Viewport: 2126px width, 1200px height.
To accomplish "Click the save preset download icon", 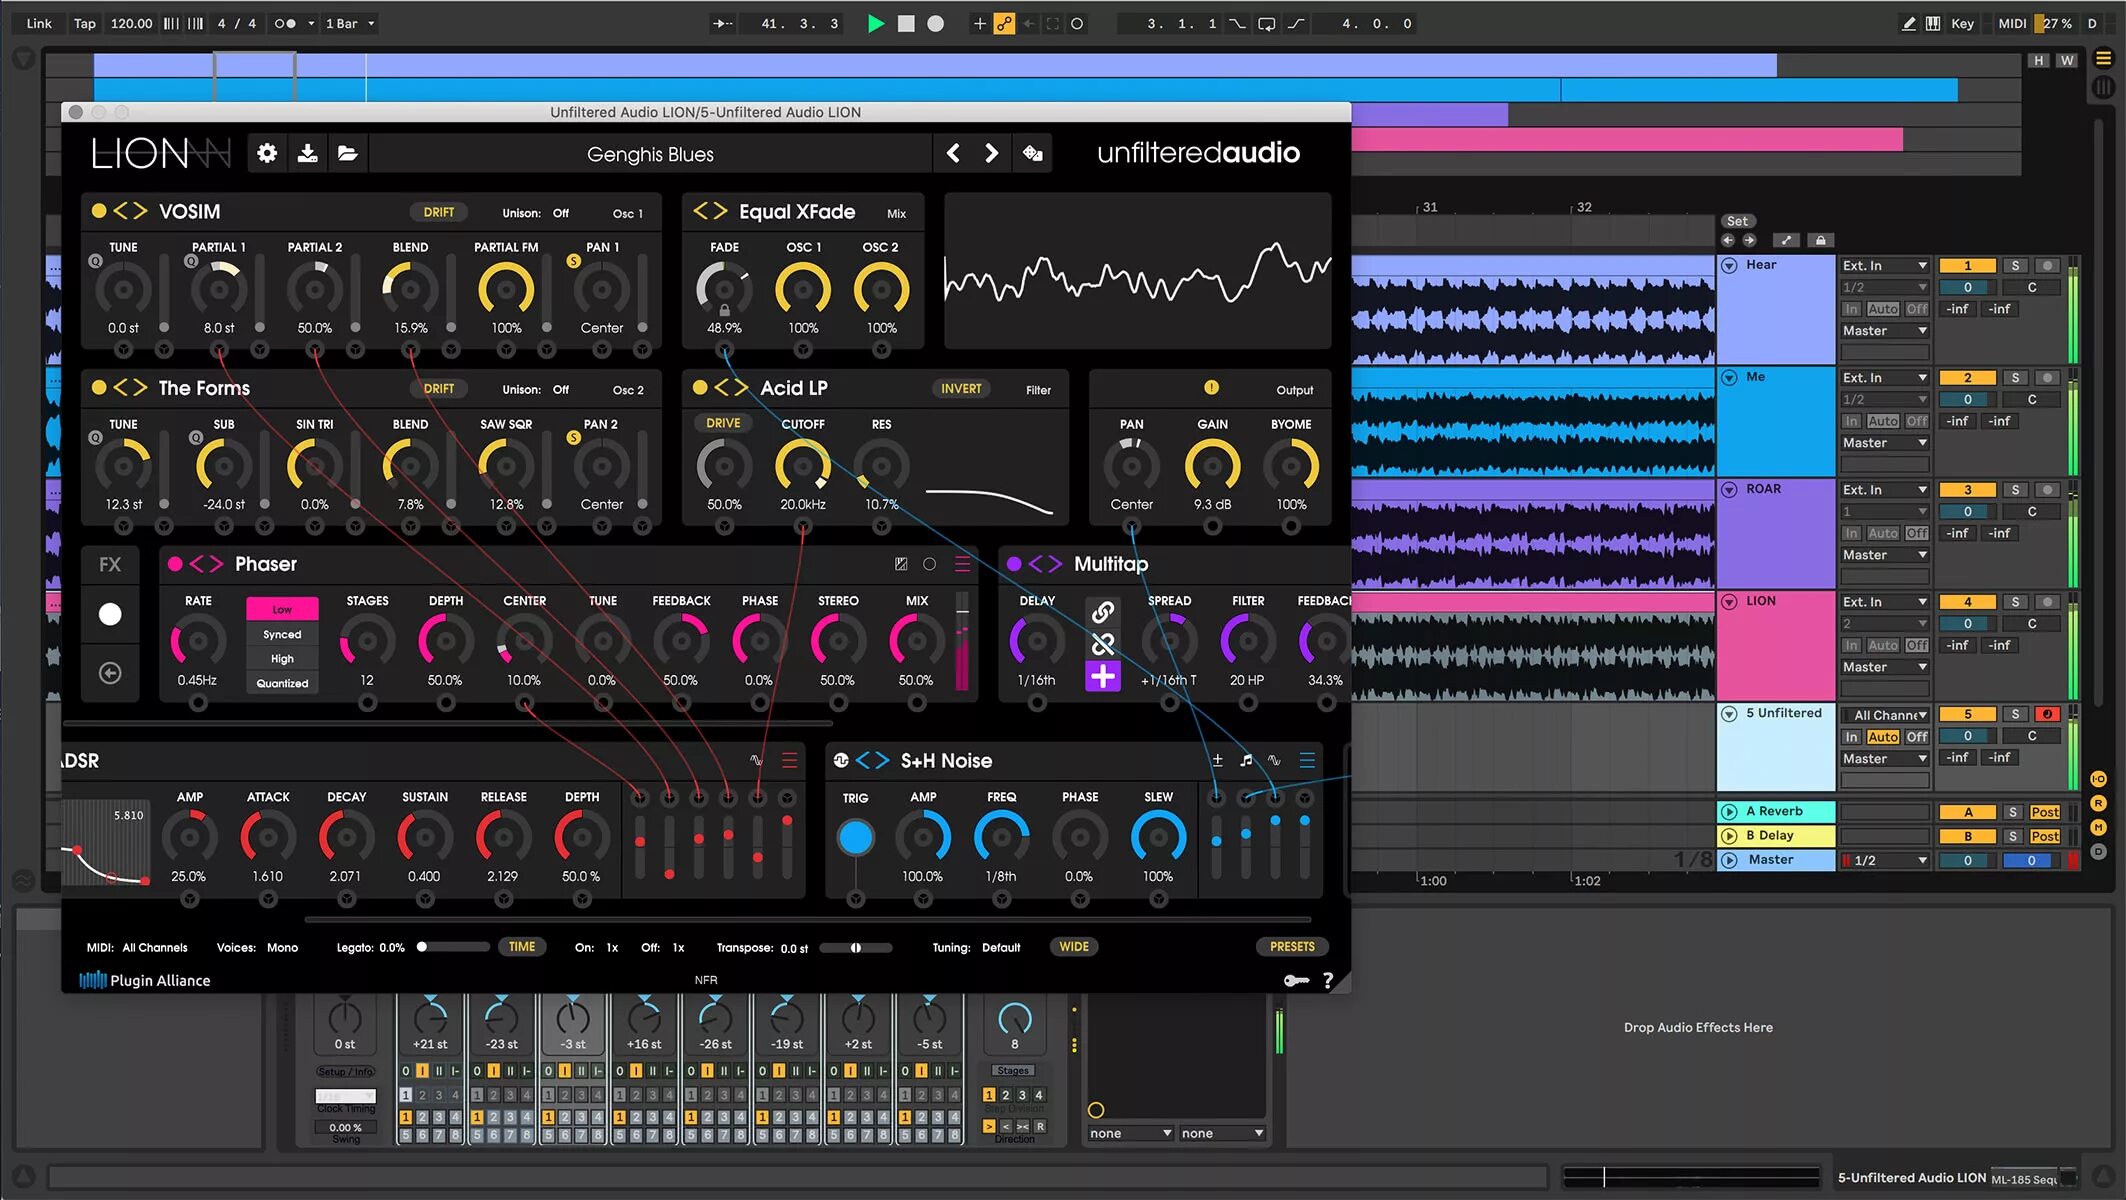I will [308, 153].
